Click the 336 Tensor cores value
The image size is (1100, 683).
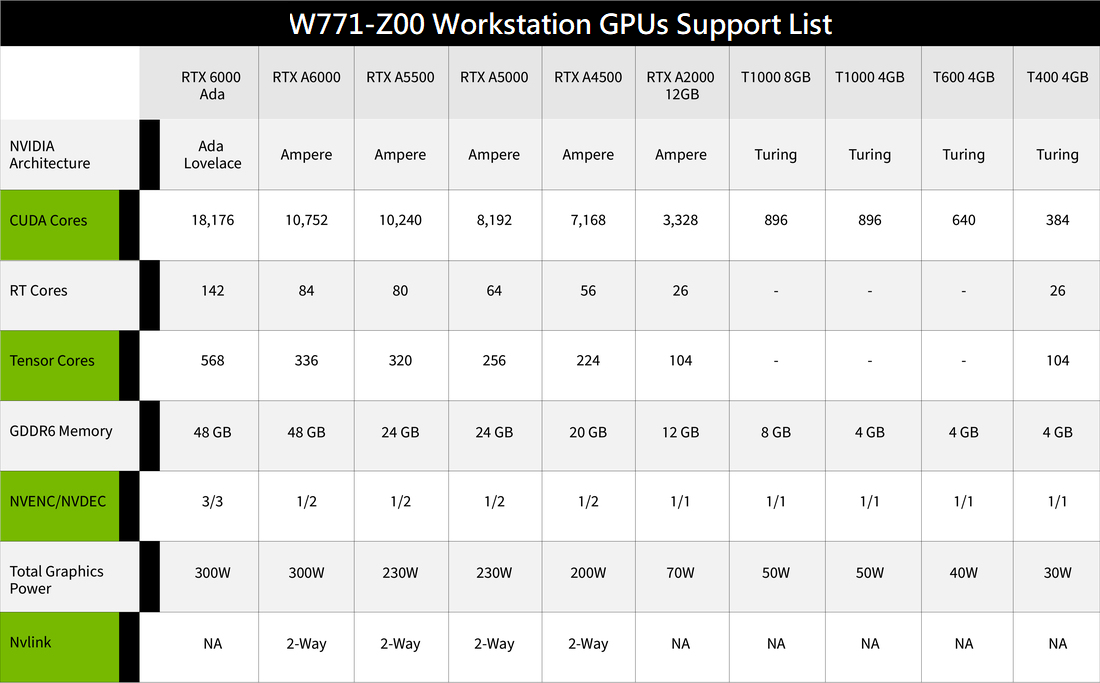pos(307,360)
